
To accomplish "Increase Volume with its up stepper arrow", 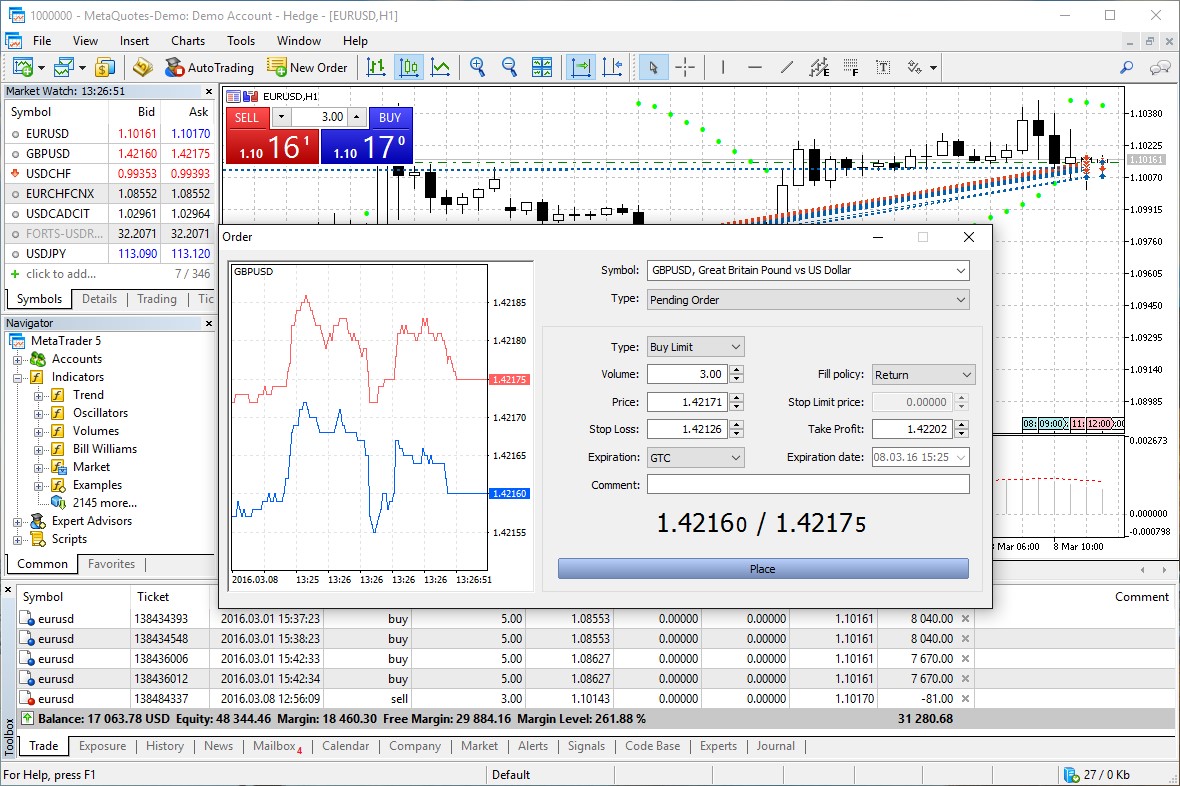I will 735,371.
